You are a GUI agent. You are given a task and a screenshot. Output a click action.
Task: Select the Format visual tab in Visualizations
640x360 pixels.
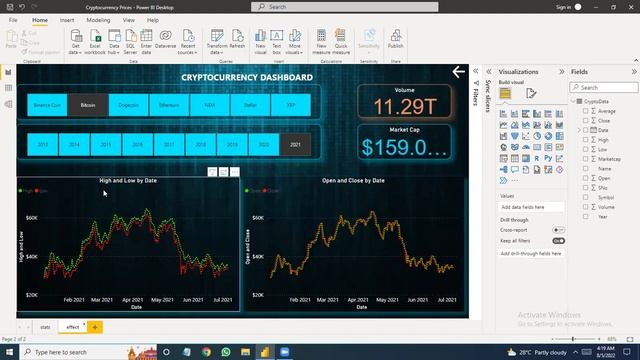(531, 93)
